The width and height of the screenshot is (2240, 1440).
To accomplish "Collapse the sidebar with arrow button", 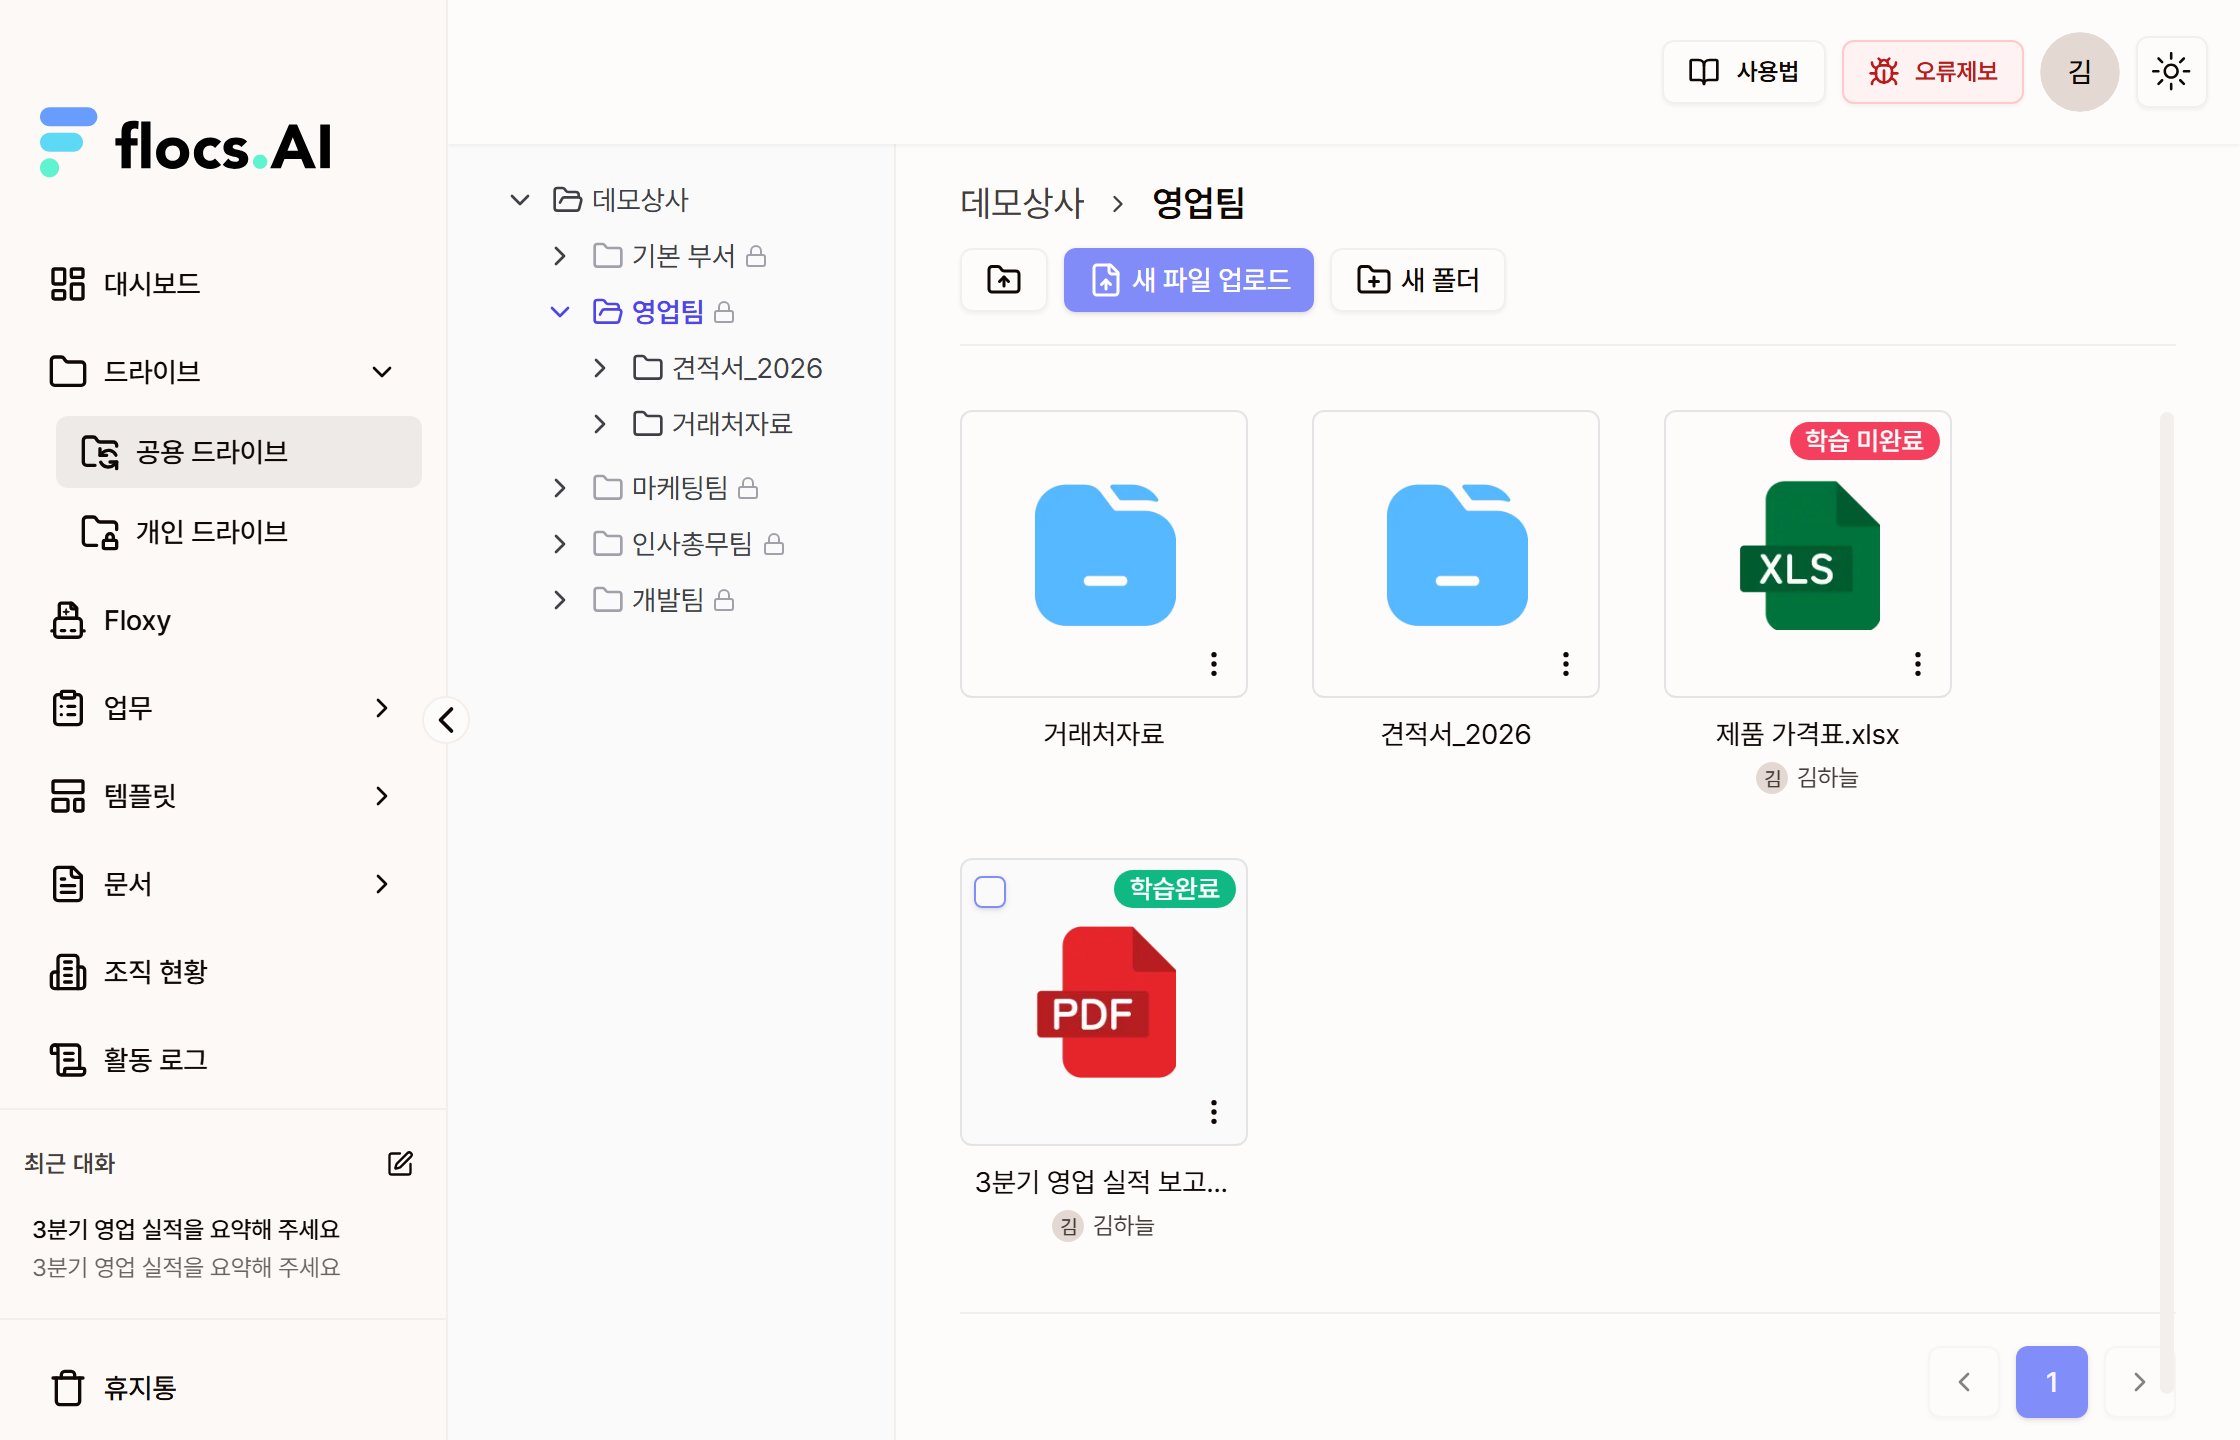I will (x=446, y=720).
